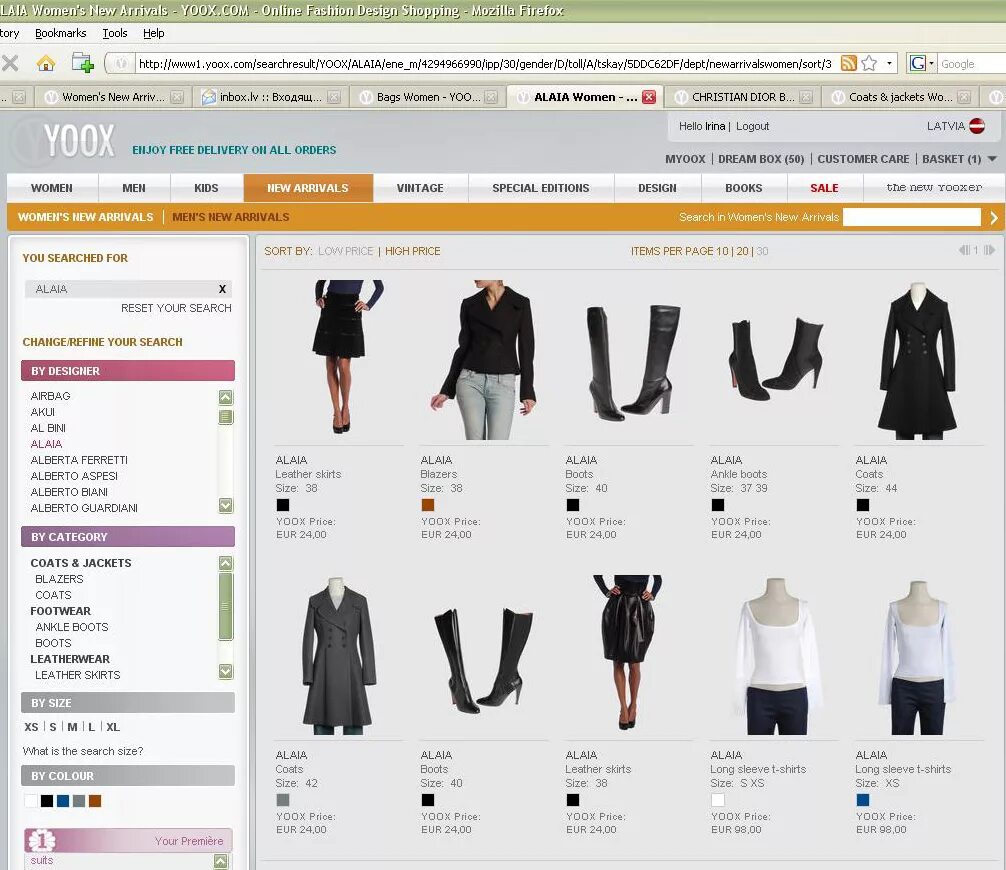Clear ALAIA search term with X
This screenshot has width=1006, height=870.
coord(222,289)
